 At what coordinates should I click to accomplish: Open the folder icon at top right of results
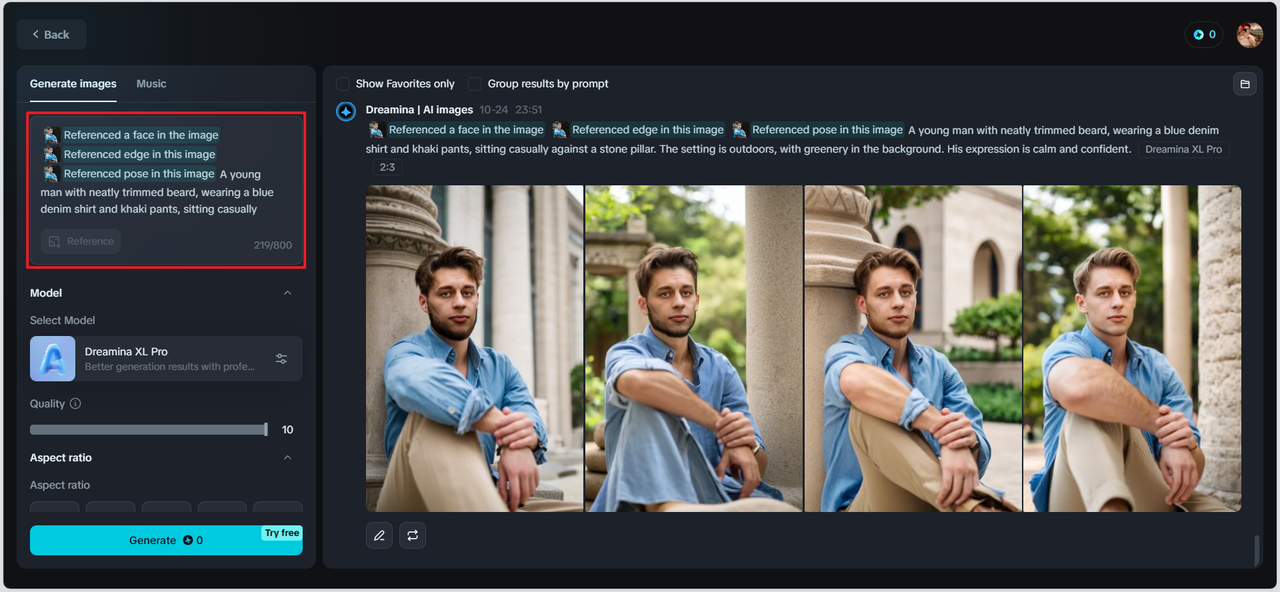tap(1245, 84)
